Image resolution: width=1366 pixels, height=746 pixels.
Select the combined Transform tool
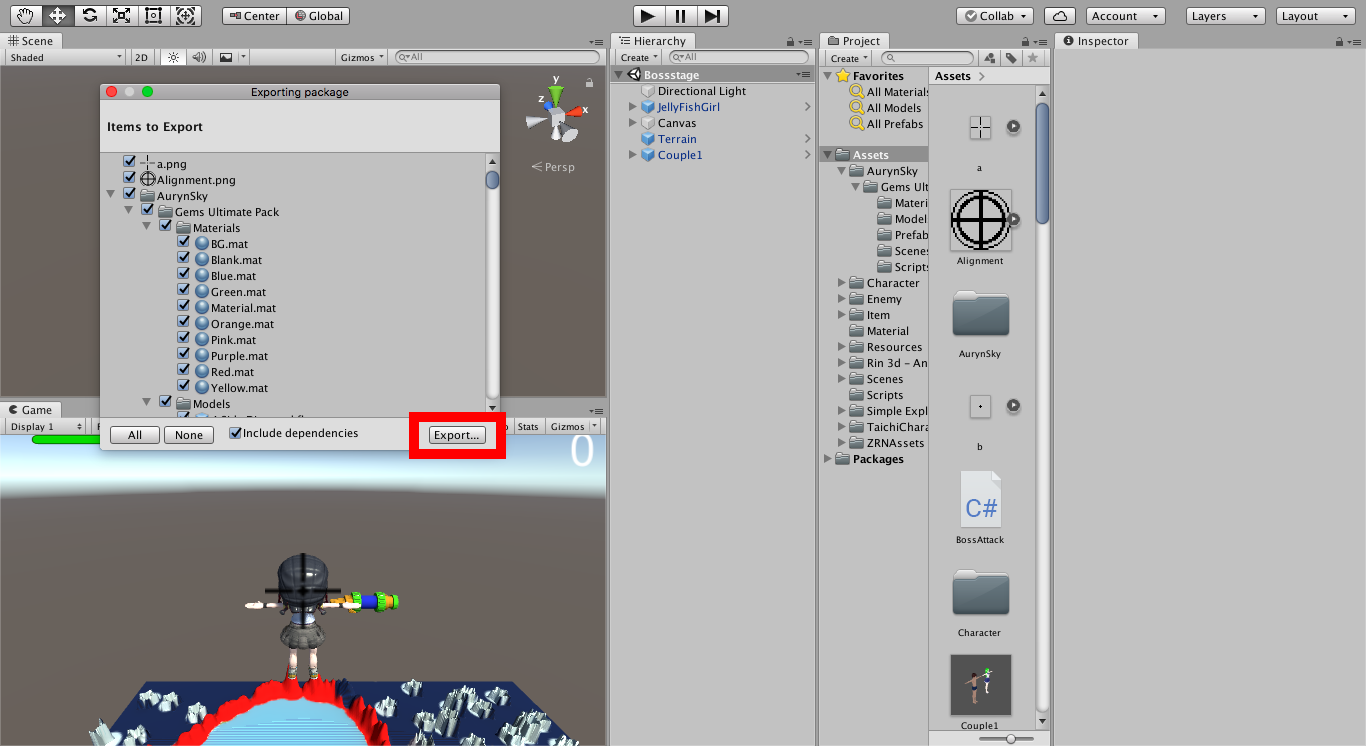[185, 15]
